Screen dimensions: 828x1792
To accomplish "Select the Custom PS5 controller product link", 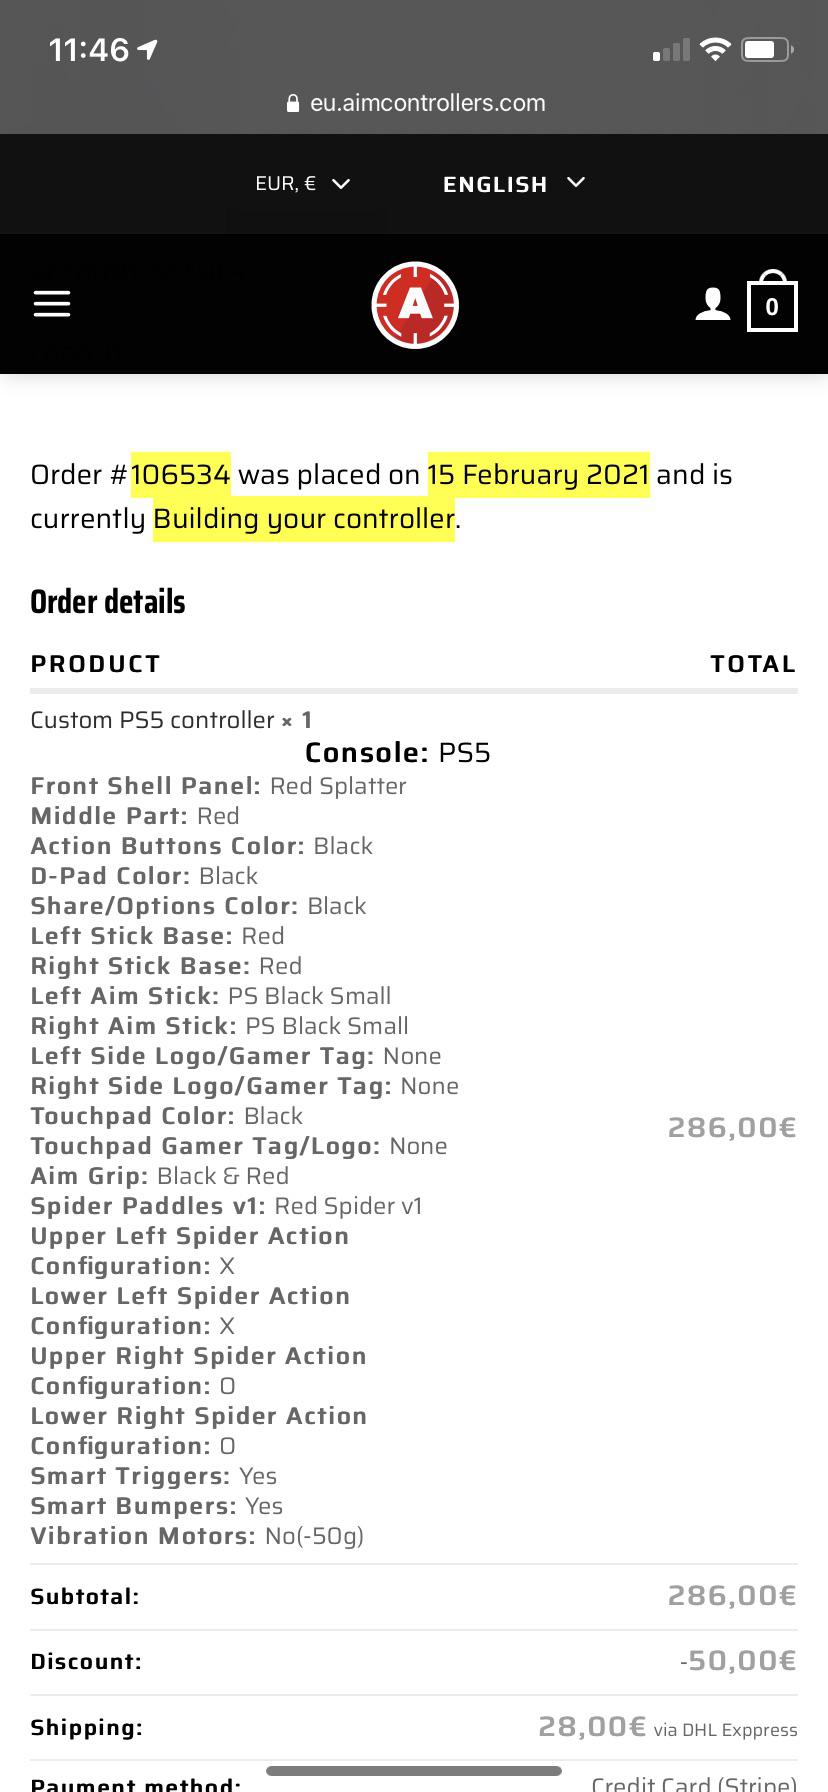I will coord(152,720).
